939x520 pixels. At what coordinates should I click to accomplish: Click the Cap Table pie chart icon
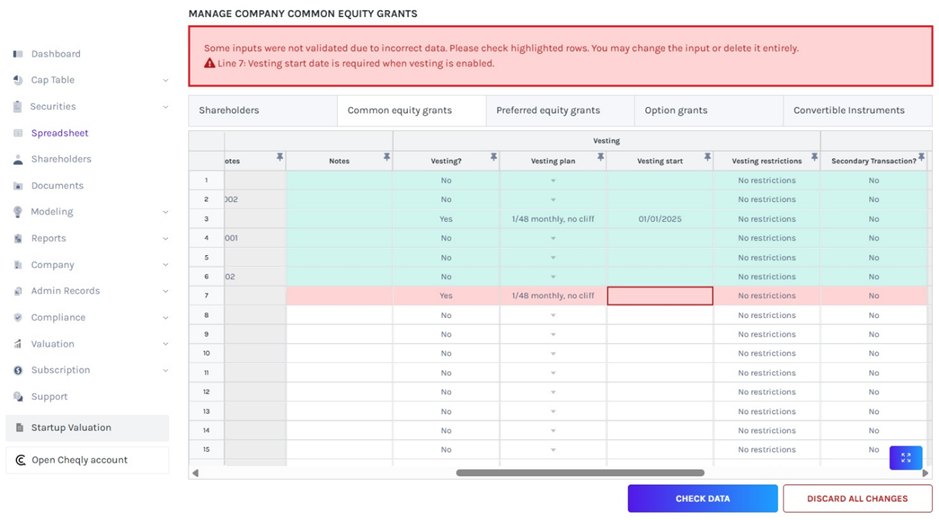click(18, 80)
